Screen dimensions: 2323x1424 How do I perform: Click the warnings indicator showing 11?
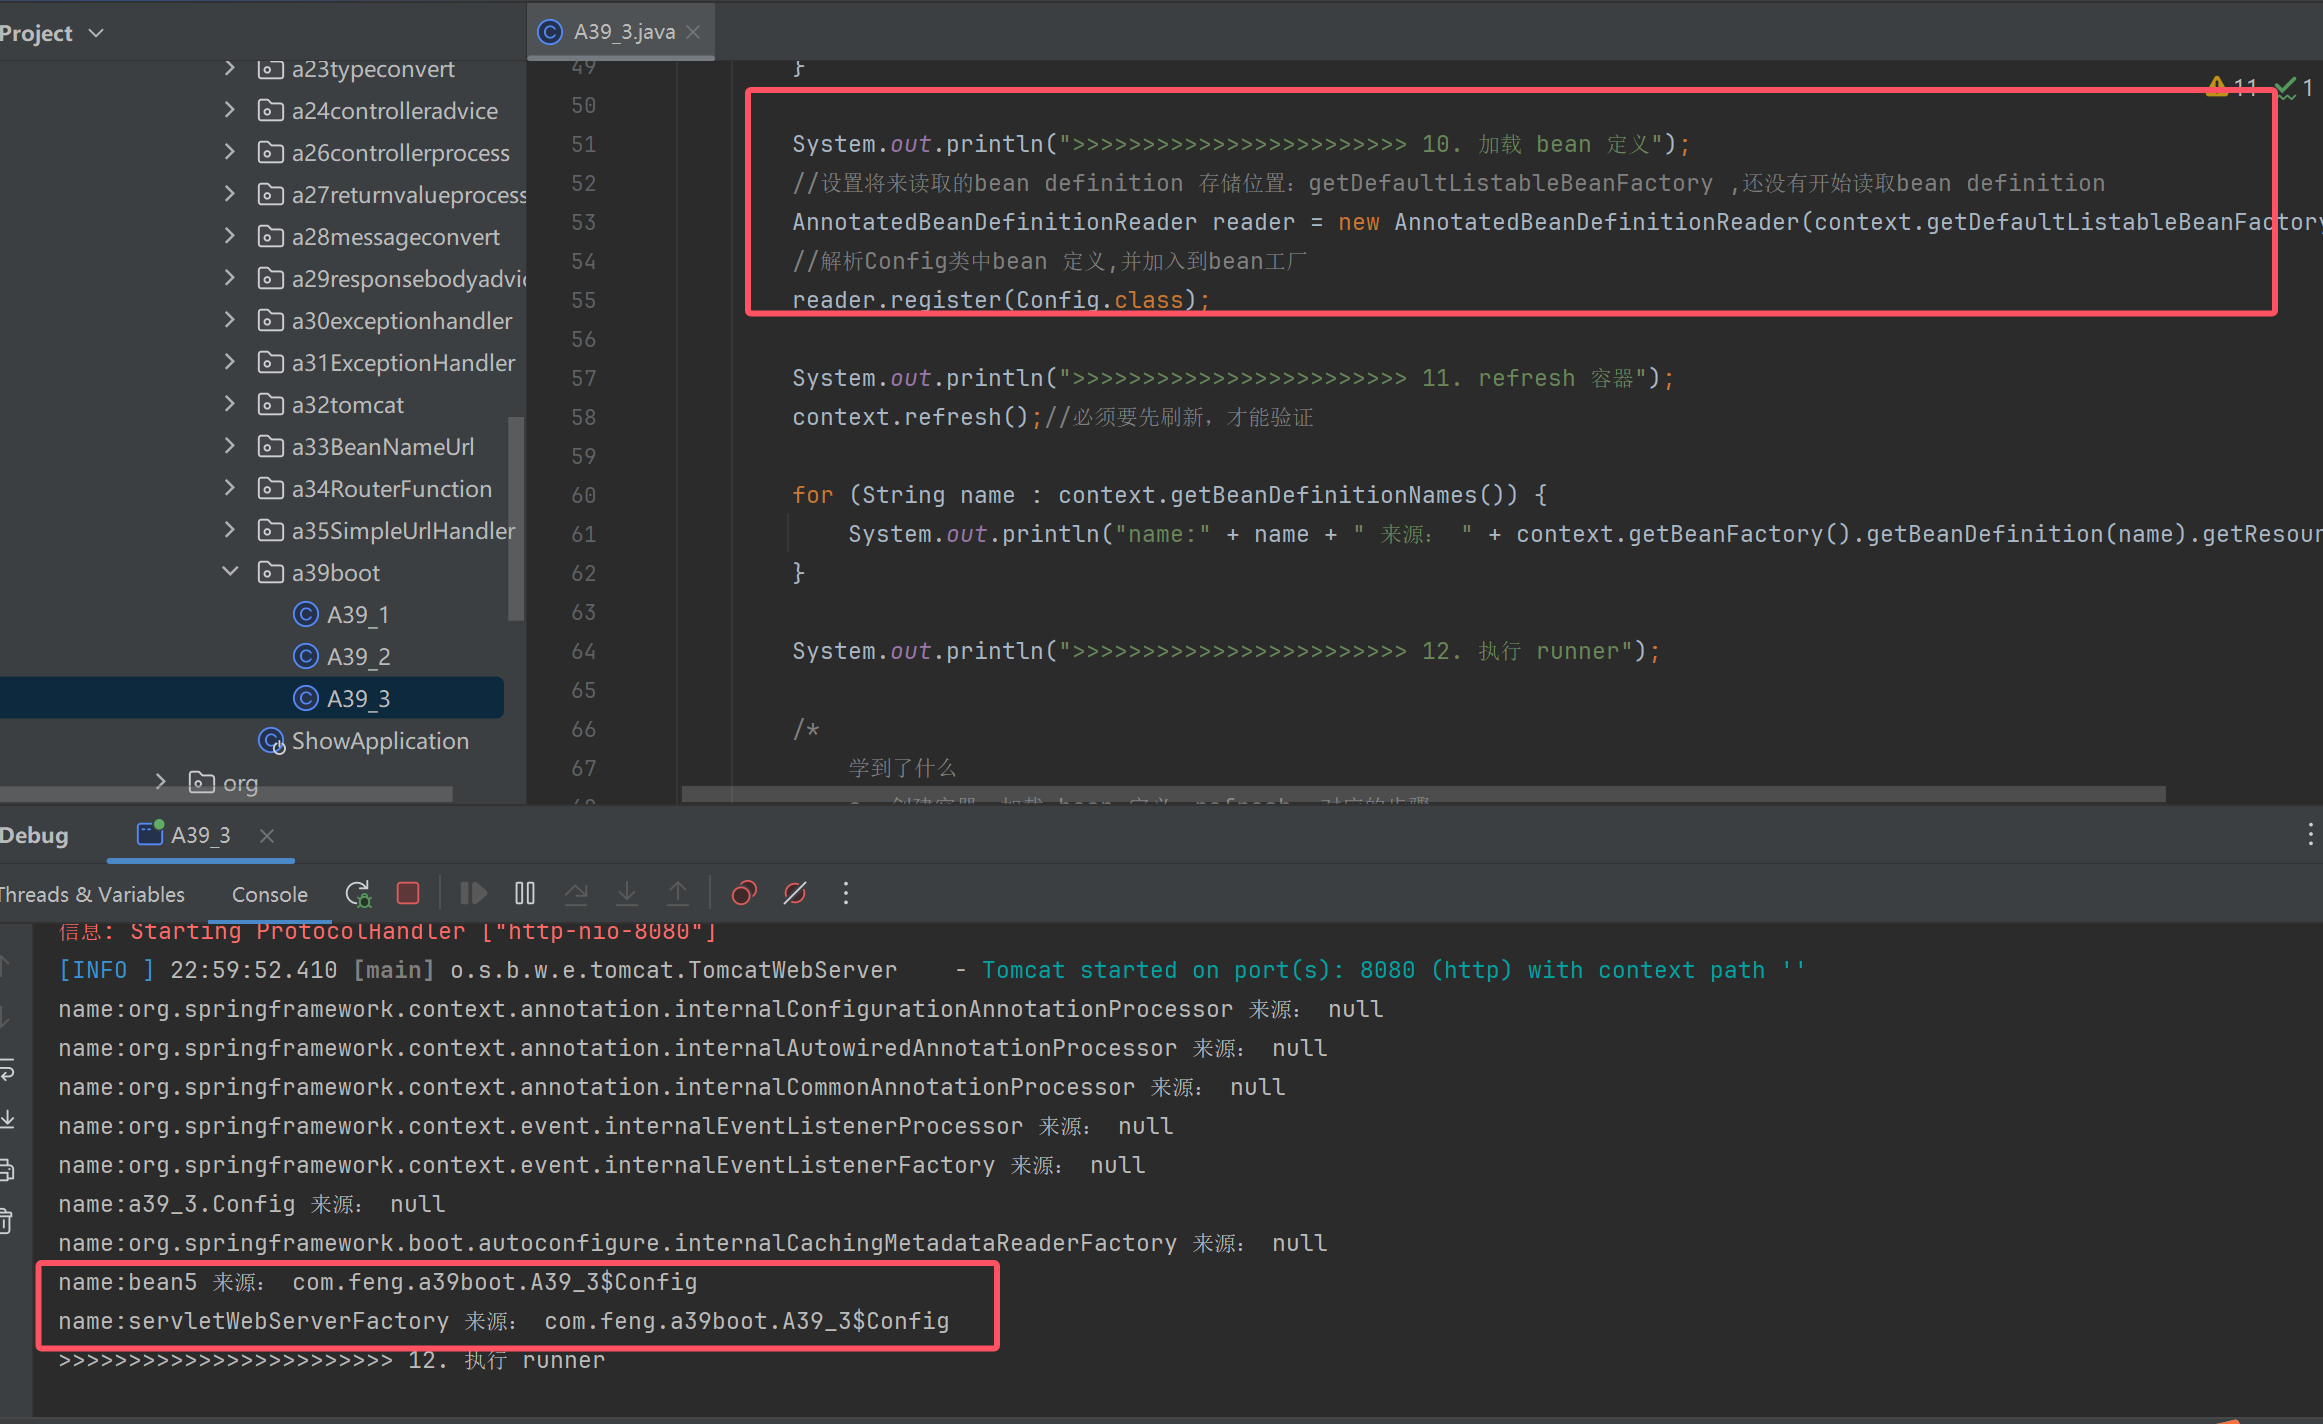pyautogui.click(x=2232, y=87)
